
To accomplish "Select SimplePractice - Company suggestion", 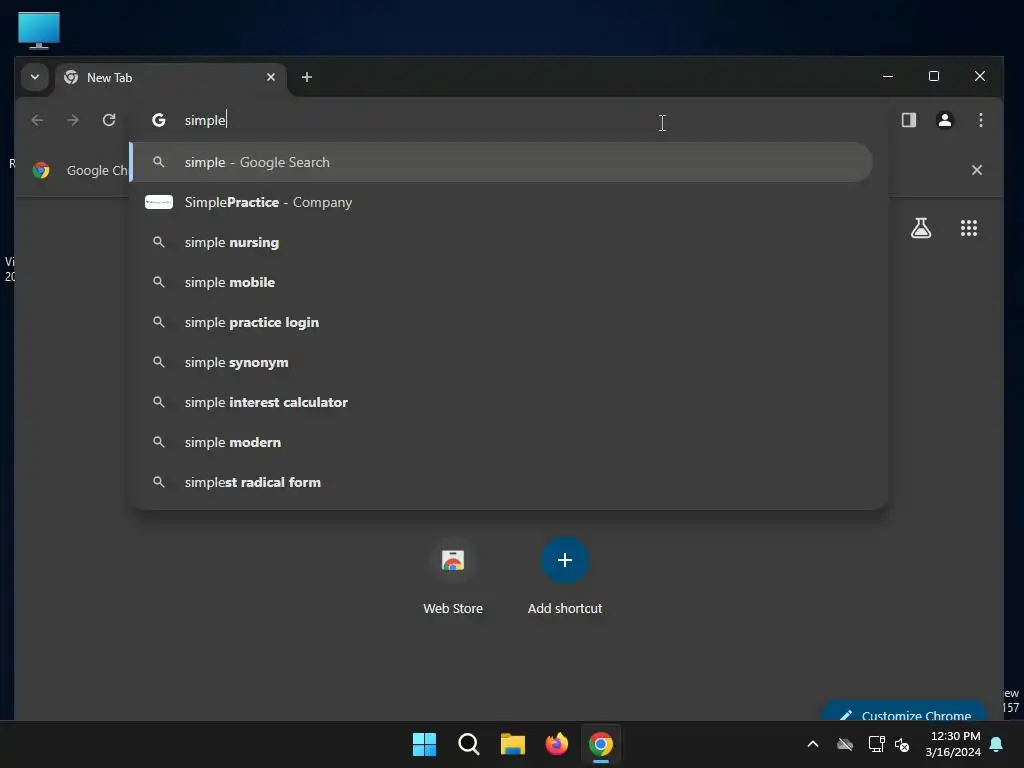I will [501, 202].
